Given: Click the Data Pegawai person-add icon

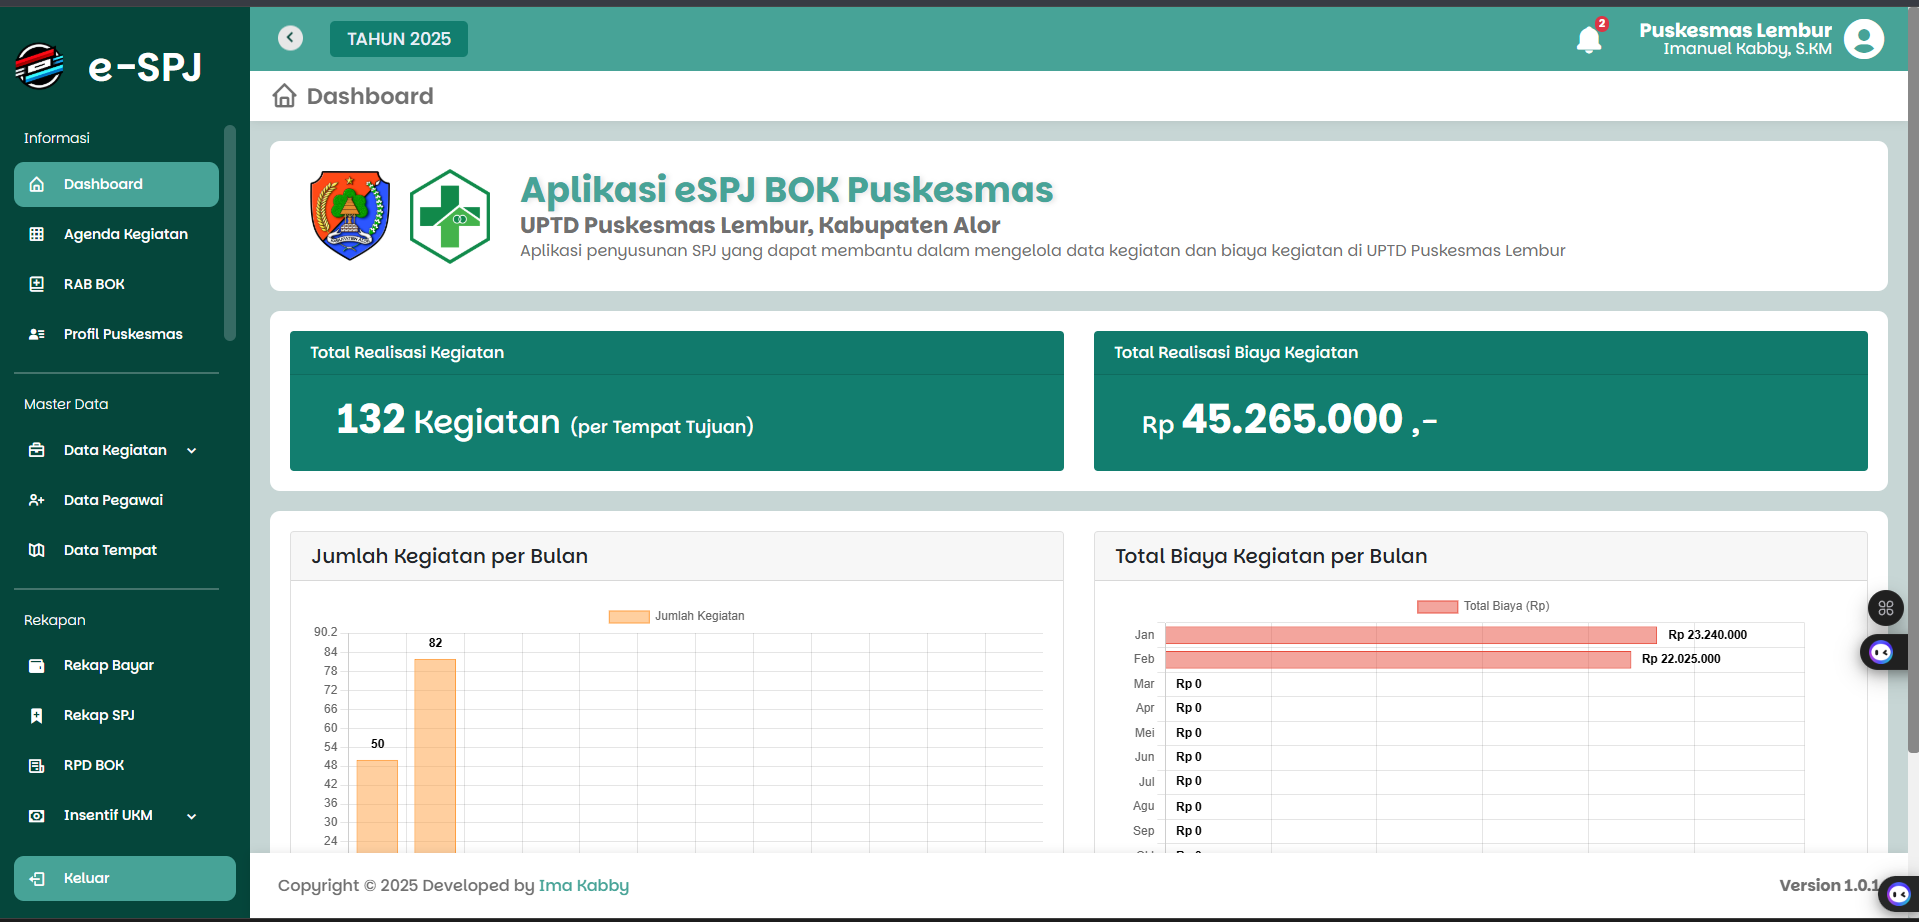Looking at the screenshot, I should (37, 500).
